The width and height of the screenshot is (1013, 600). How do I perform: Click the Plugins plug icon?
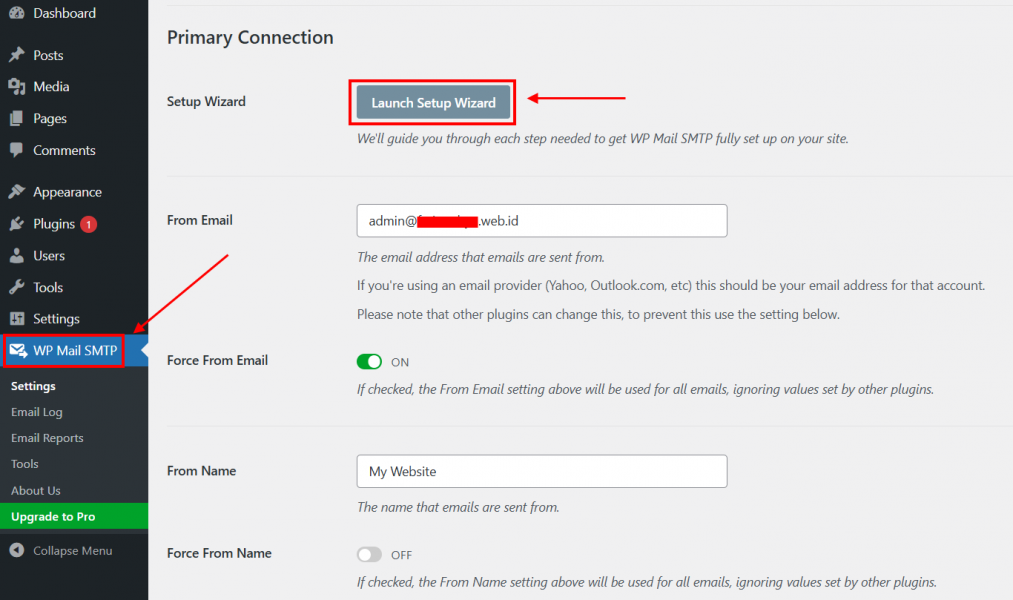[17, 224]
